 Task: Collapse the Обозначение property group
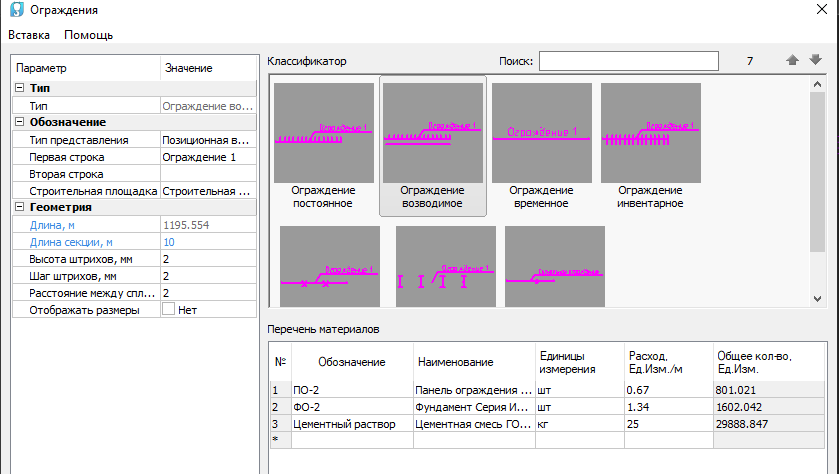(x=20, y=122)
